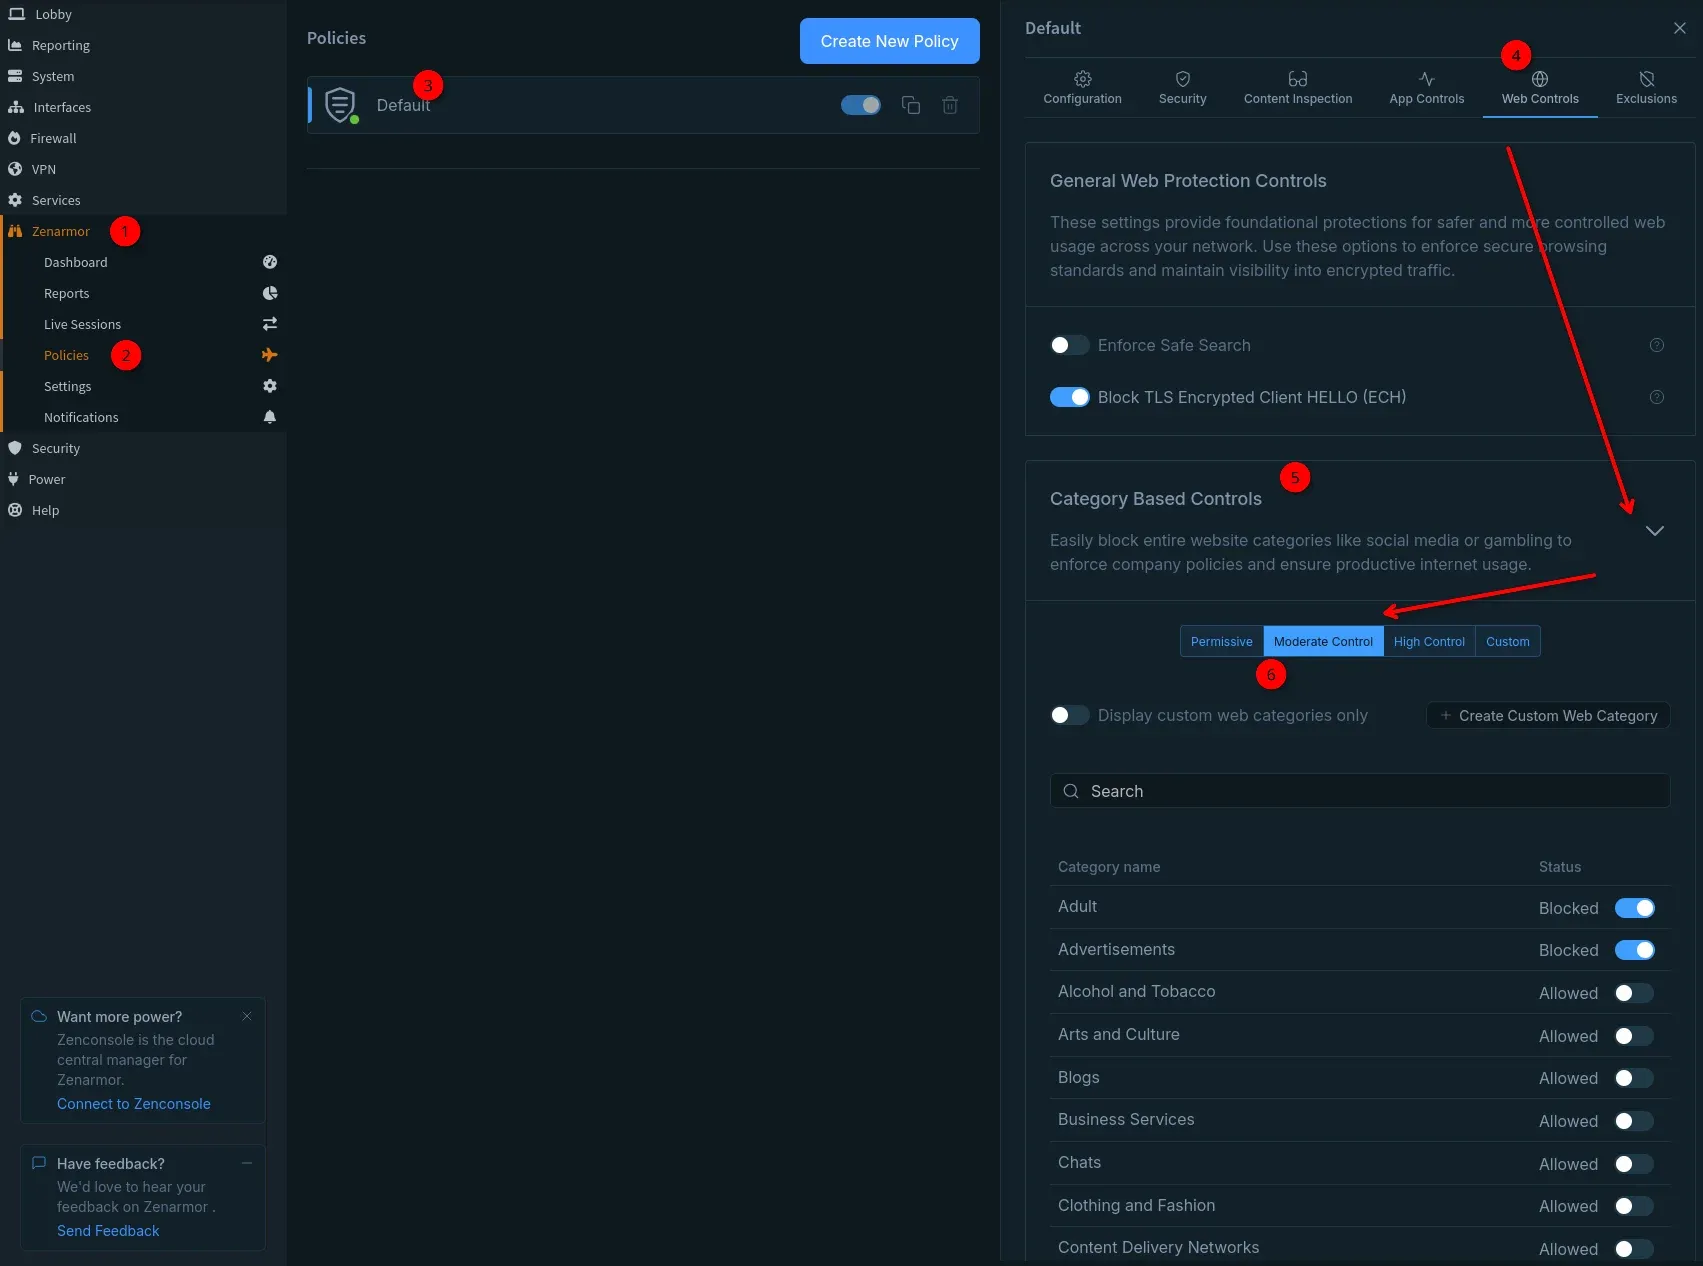Viewport: 1703px width, 1266px height.
Task: Toggle the Blogs category switch
Action: click(x=1634, y=1078)
